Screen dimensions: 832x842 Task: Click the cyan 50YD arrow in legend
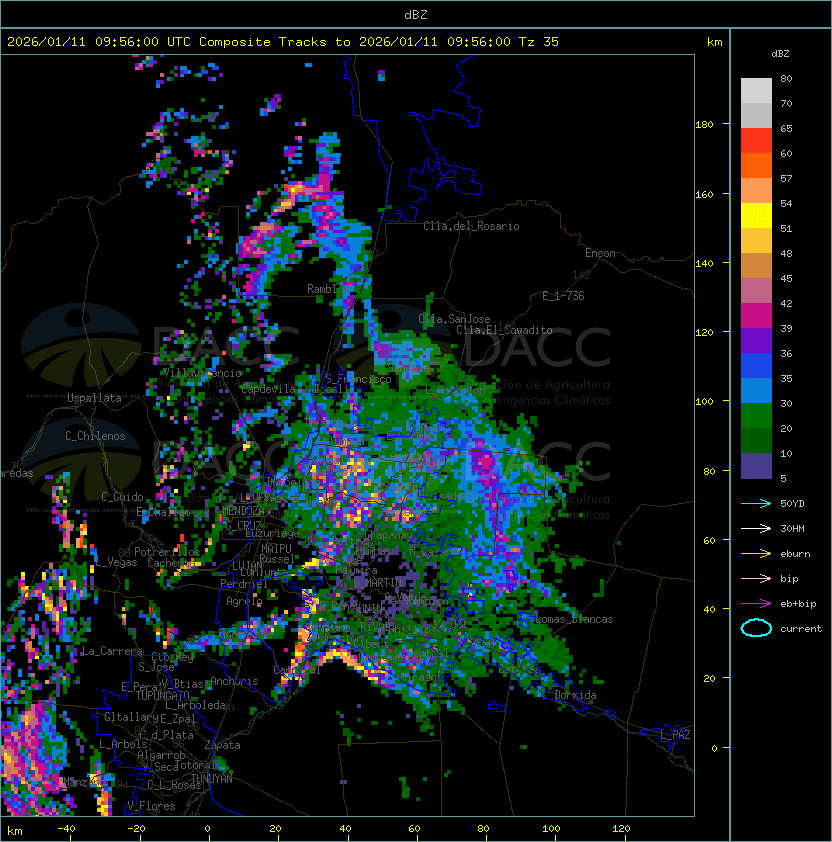756,503
